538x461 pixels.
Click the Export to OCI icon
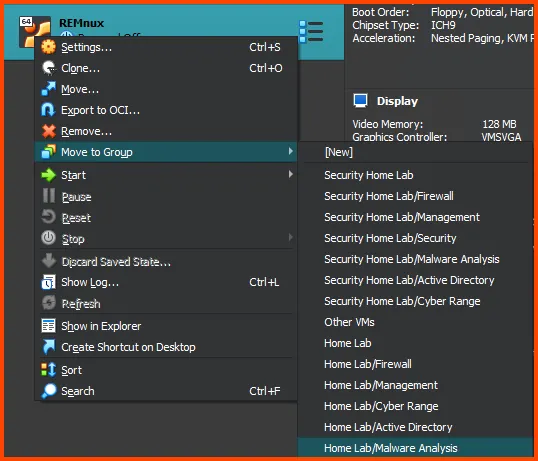(x=48, y=110)
